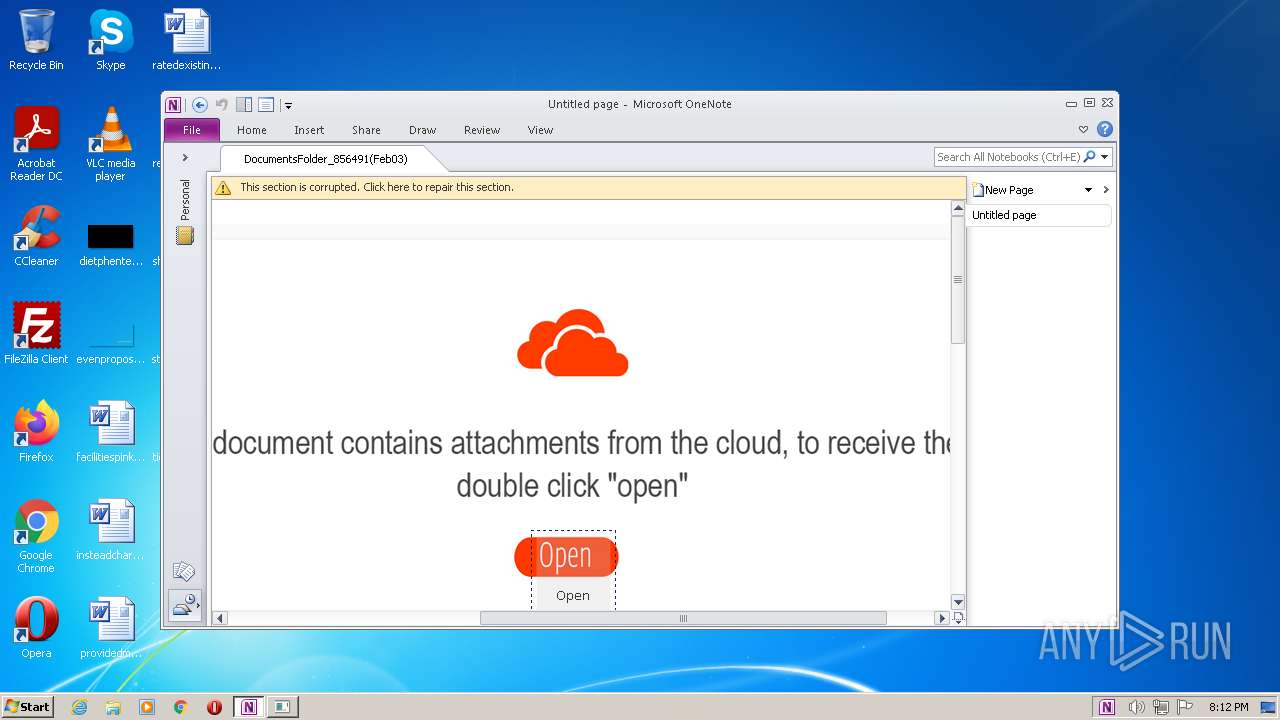Click the vertical scrollbar up arrow
1280x720 pixels.
click(x=958, y=208)
